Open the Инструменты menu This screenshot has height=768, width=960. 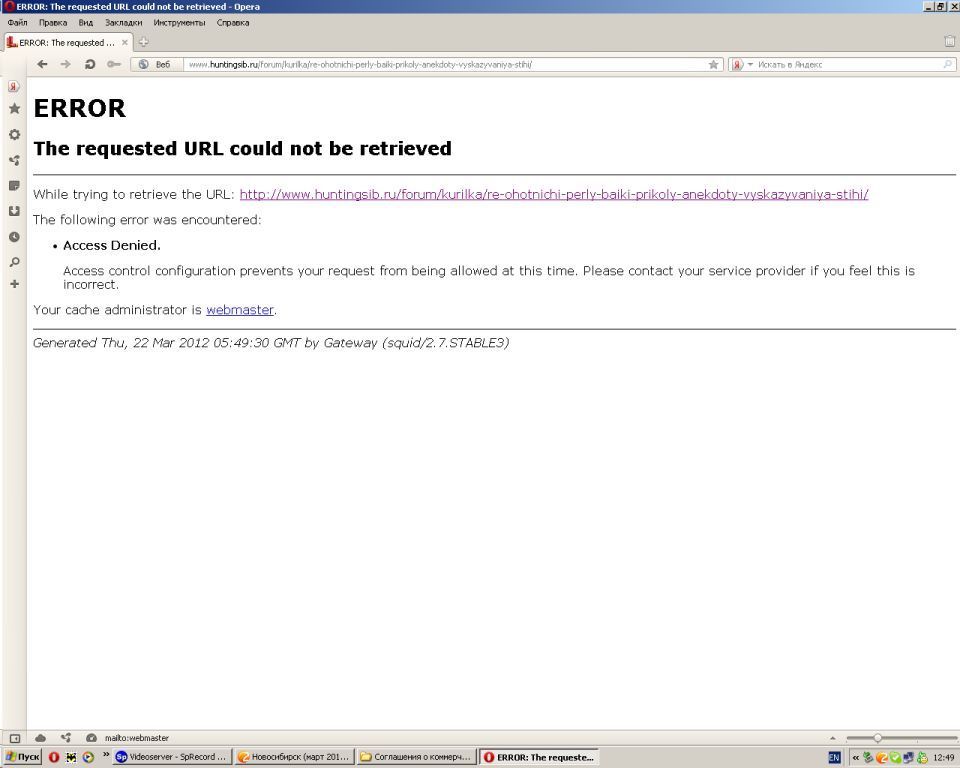[x=179, y=22]
